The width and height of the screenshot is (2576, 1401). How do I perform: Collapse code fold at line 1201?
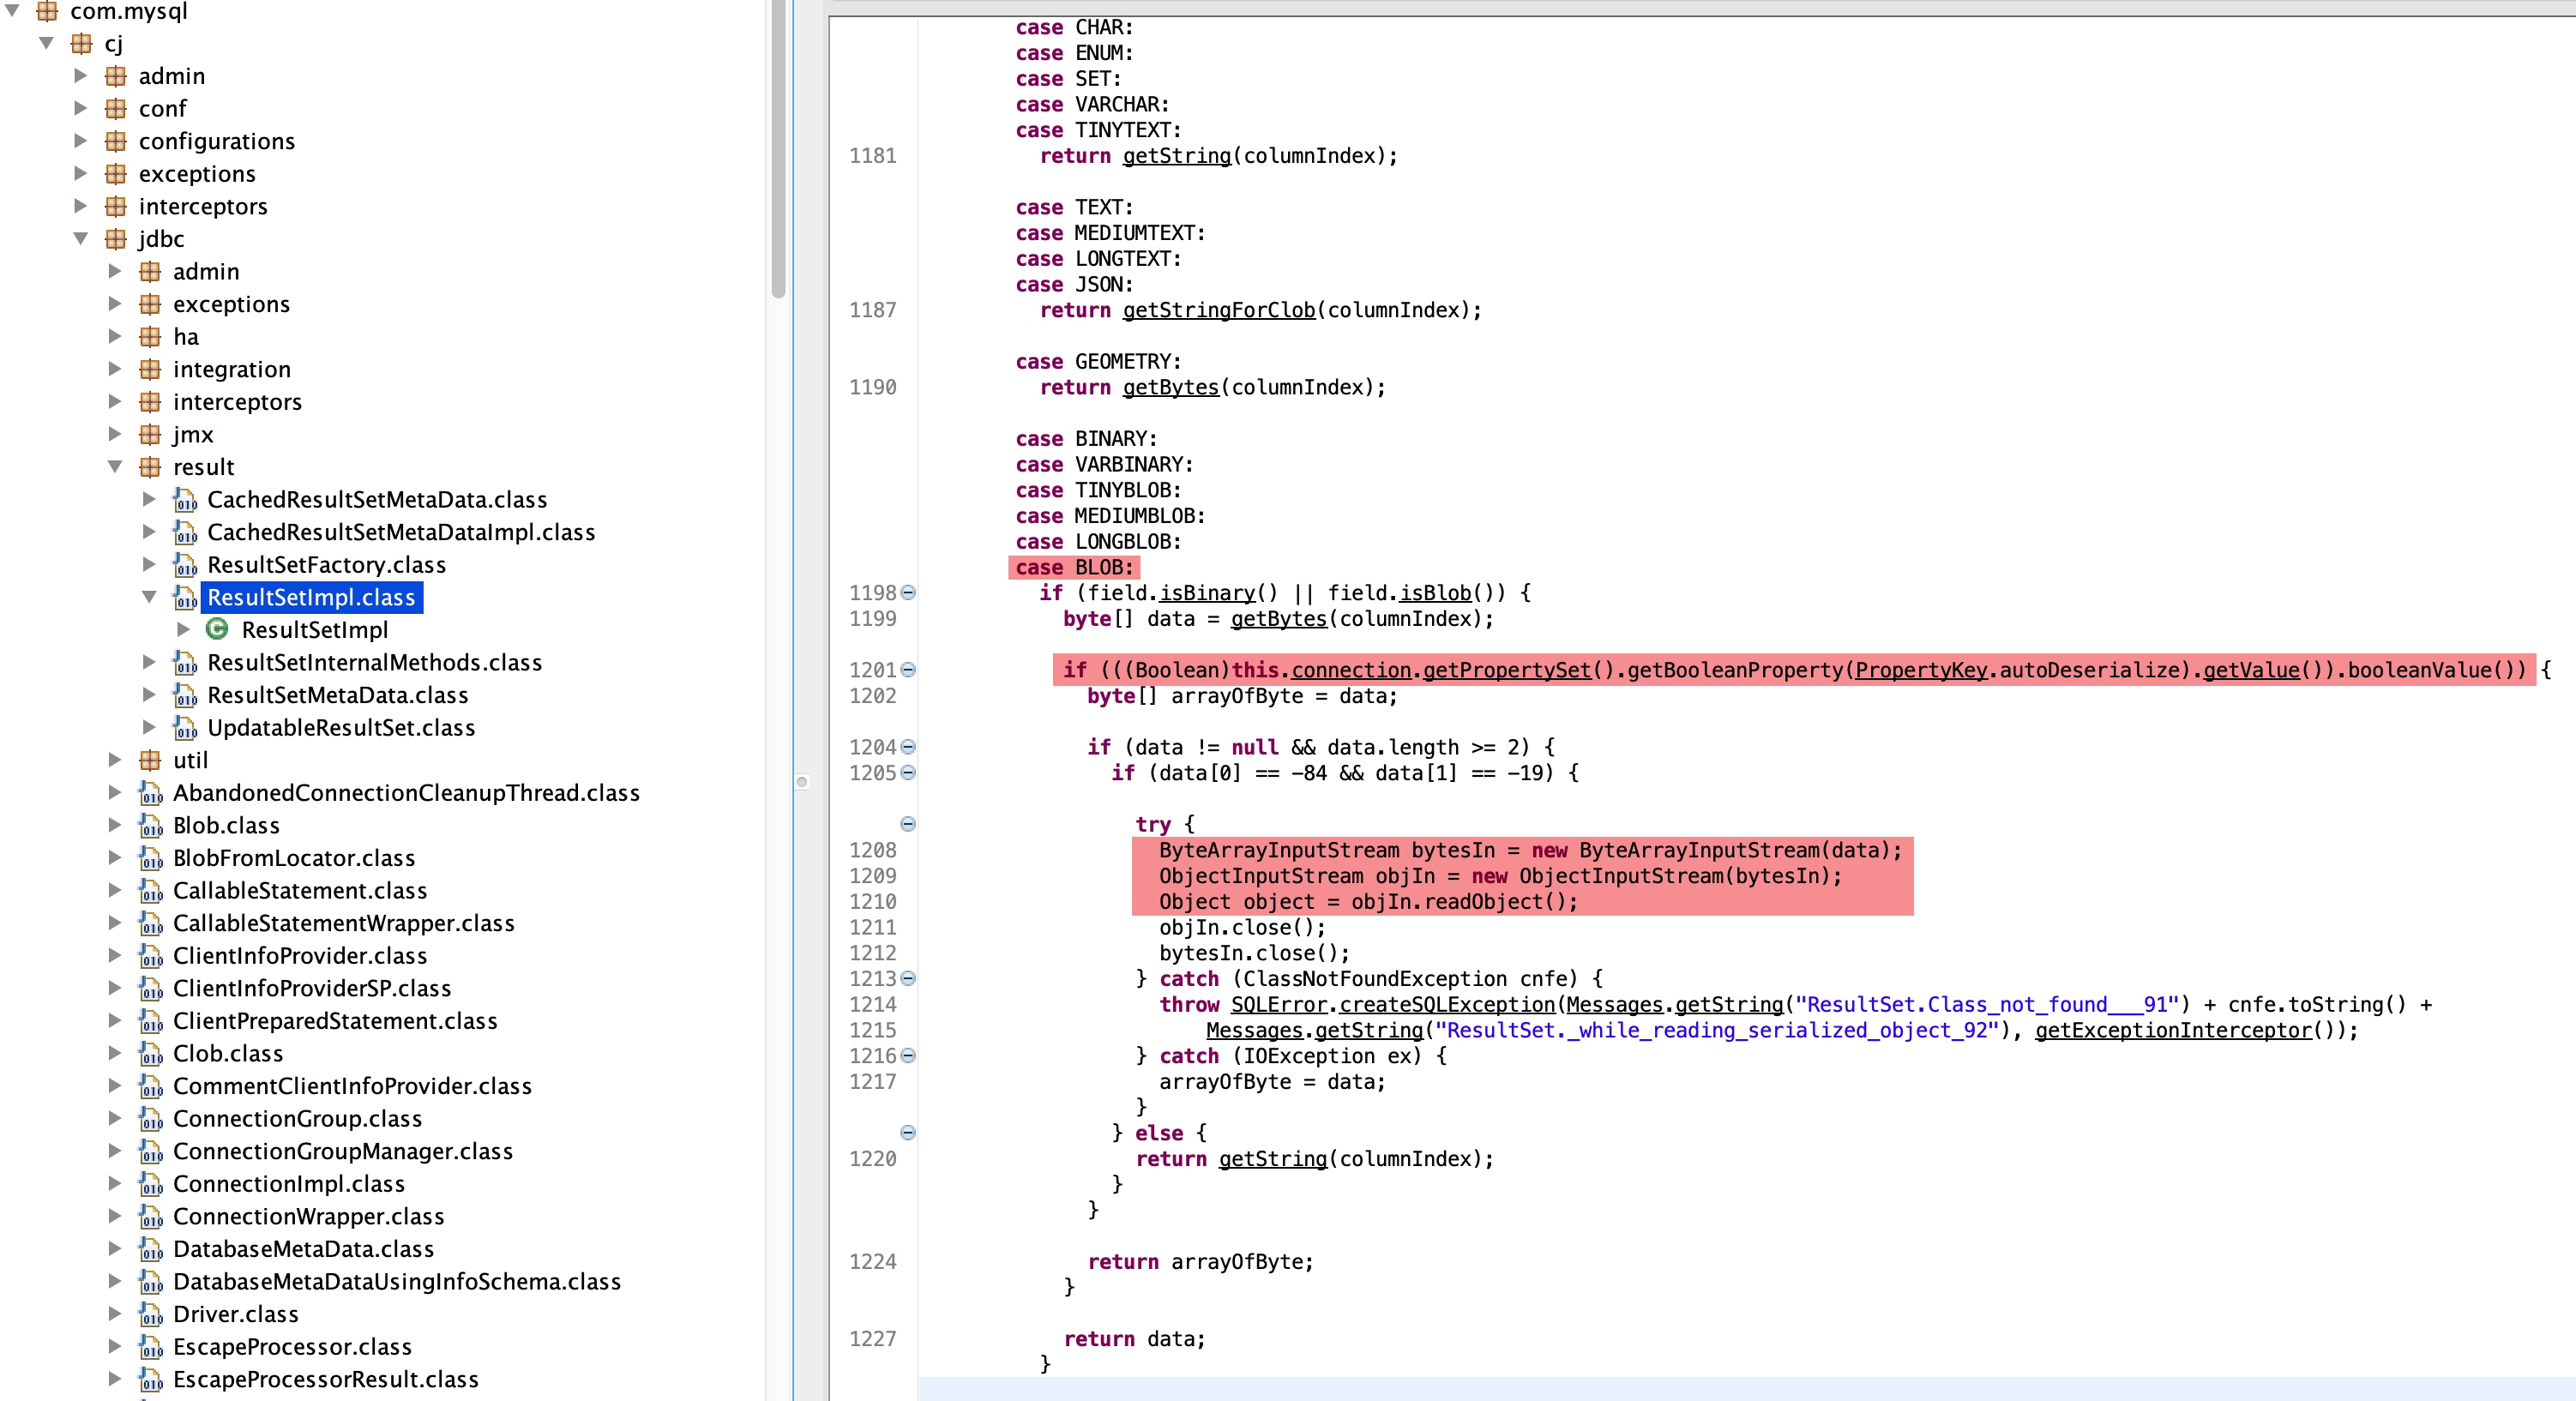point(908,670)
